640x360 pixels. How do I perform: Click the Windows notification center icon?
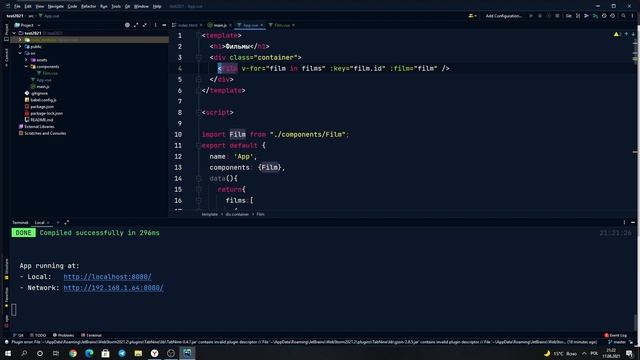coord(629,353)
